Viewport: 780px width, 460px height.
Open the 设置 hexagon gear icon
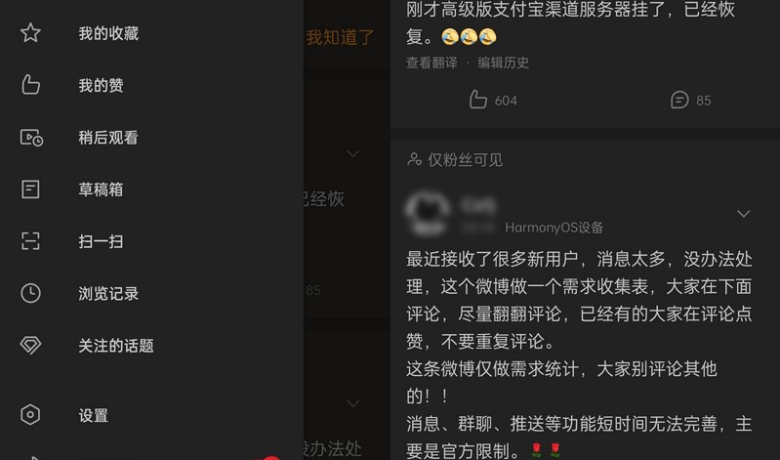[30, 415]
